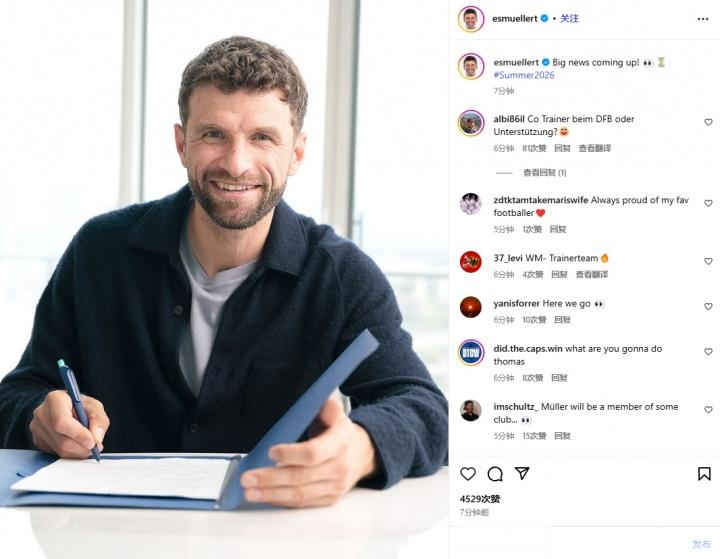Reply to yanisforrer's comment
This screenshot has height=559, width=720.
(x=562, y=320)
